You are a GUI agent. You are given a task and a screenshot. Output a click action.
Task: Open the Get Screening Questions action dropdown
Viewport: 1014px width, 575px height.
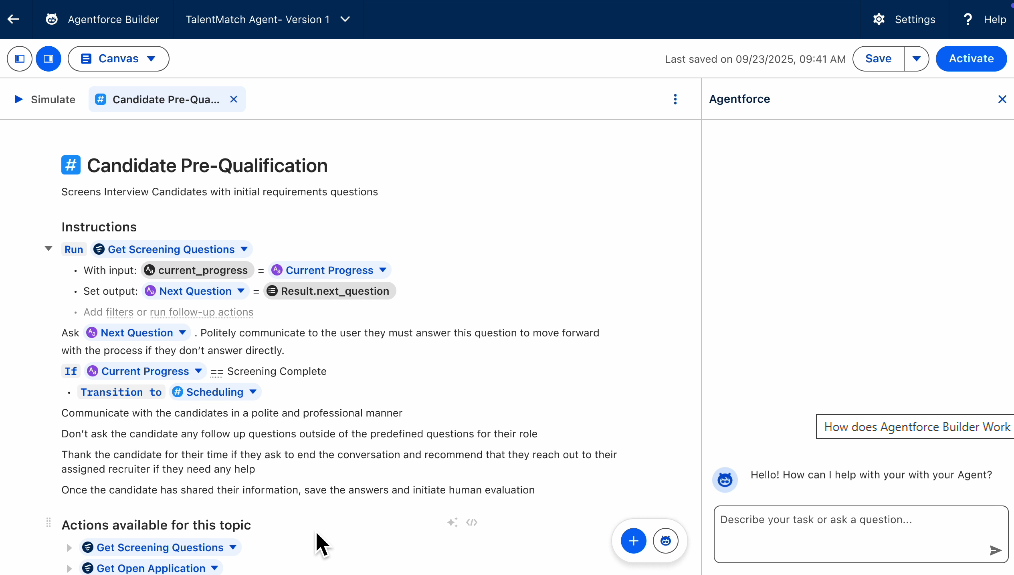(233, 548)
